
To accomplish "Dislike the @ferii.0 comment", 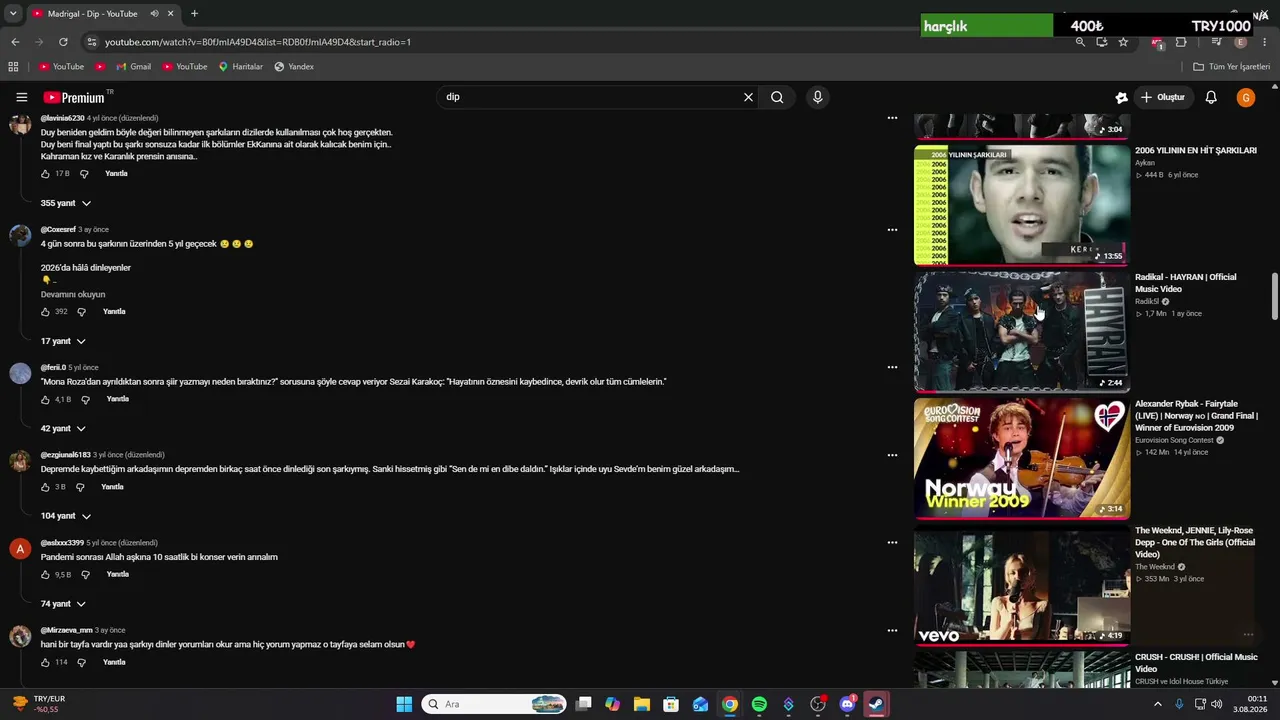I will click(85, 400).
